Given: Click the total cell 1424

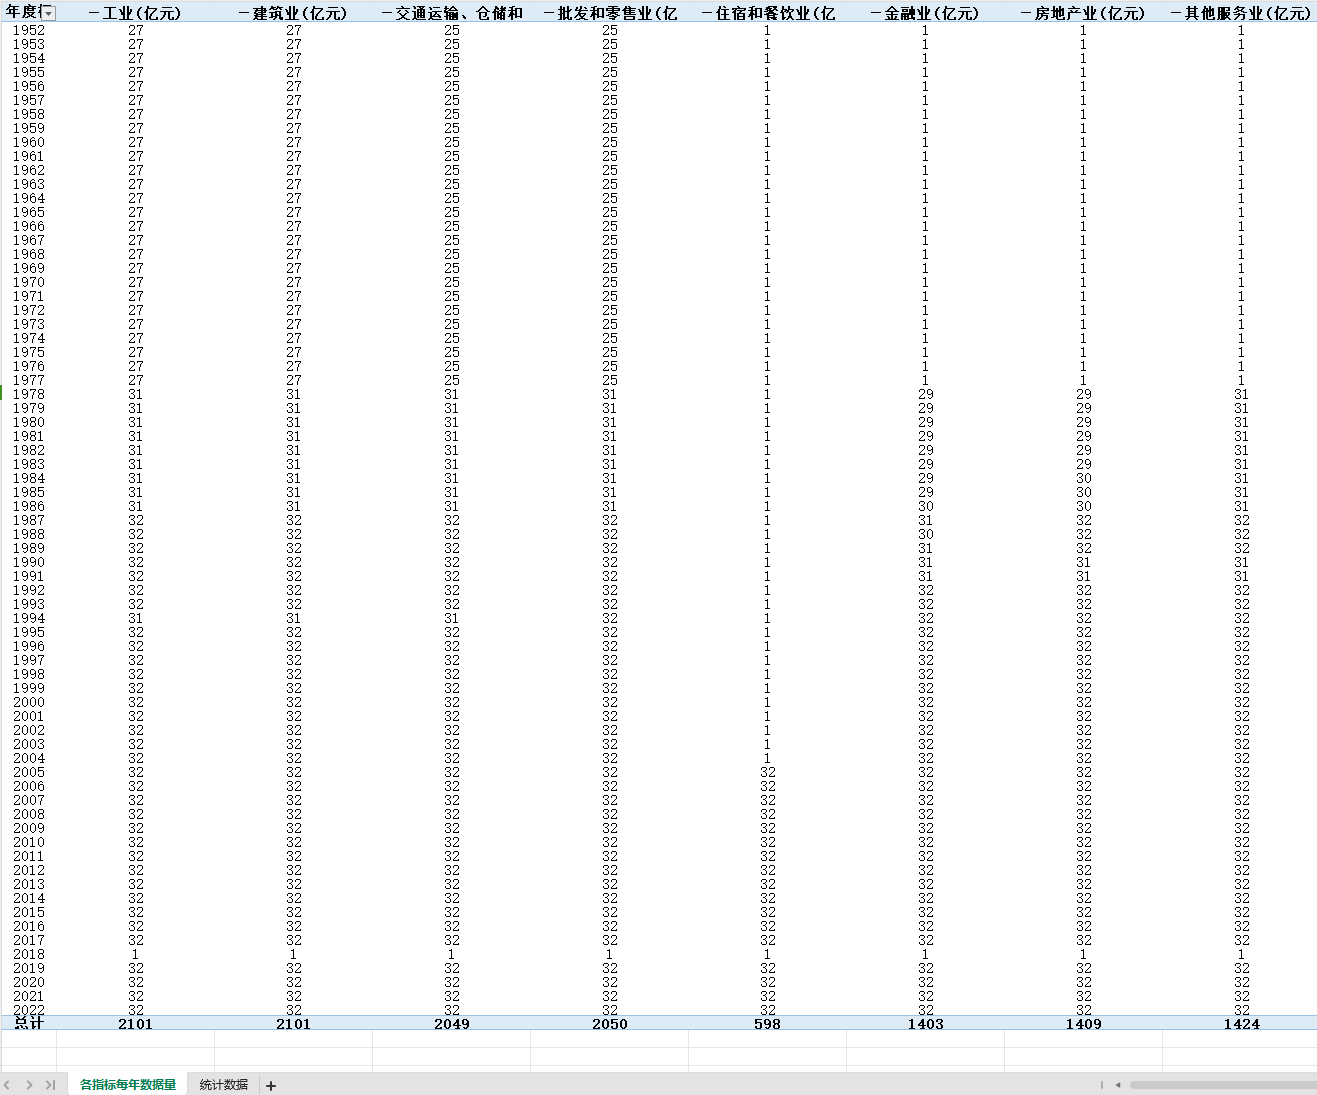Looking at the screenshot, I should coord(1242,1024).
